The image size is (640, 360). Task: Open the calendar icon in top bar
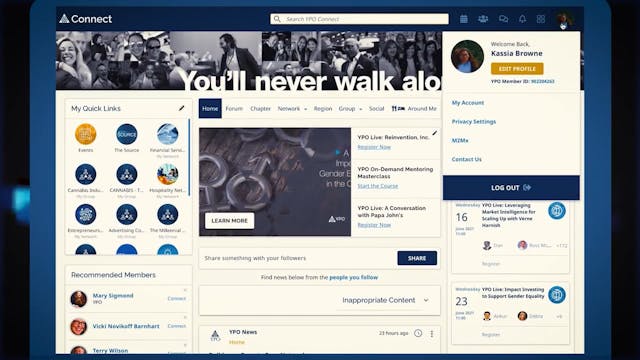click(464, 19)
